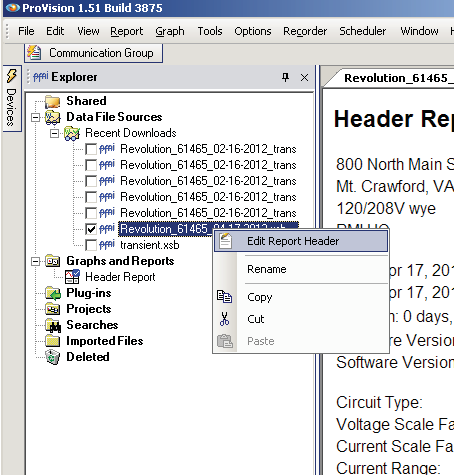Open the View menu
This screenshot has height=475, width=454.
click(x=88, y=31)
